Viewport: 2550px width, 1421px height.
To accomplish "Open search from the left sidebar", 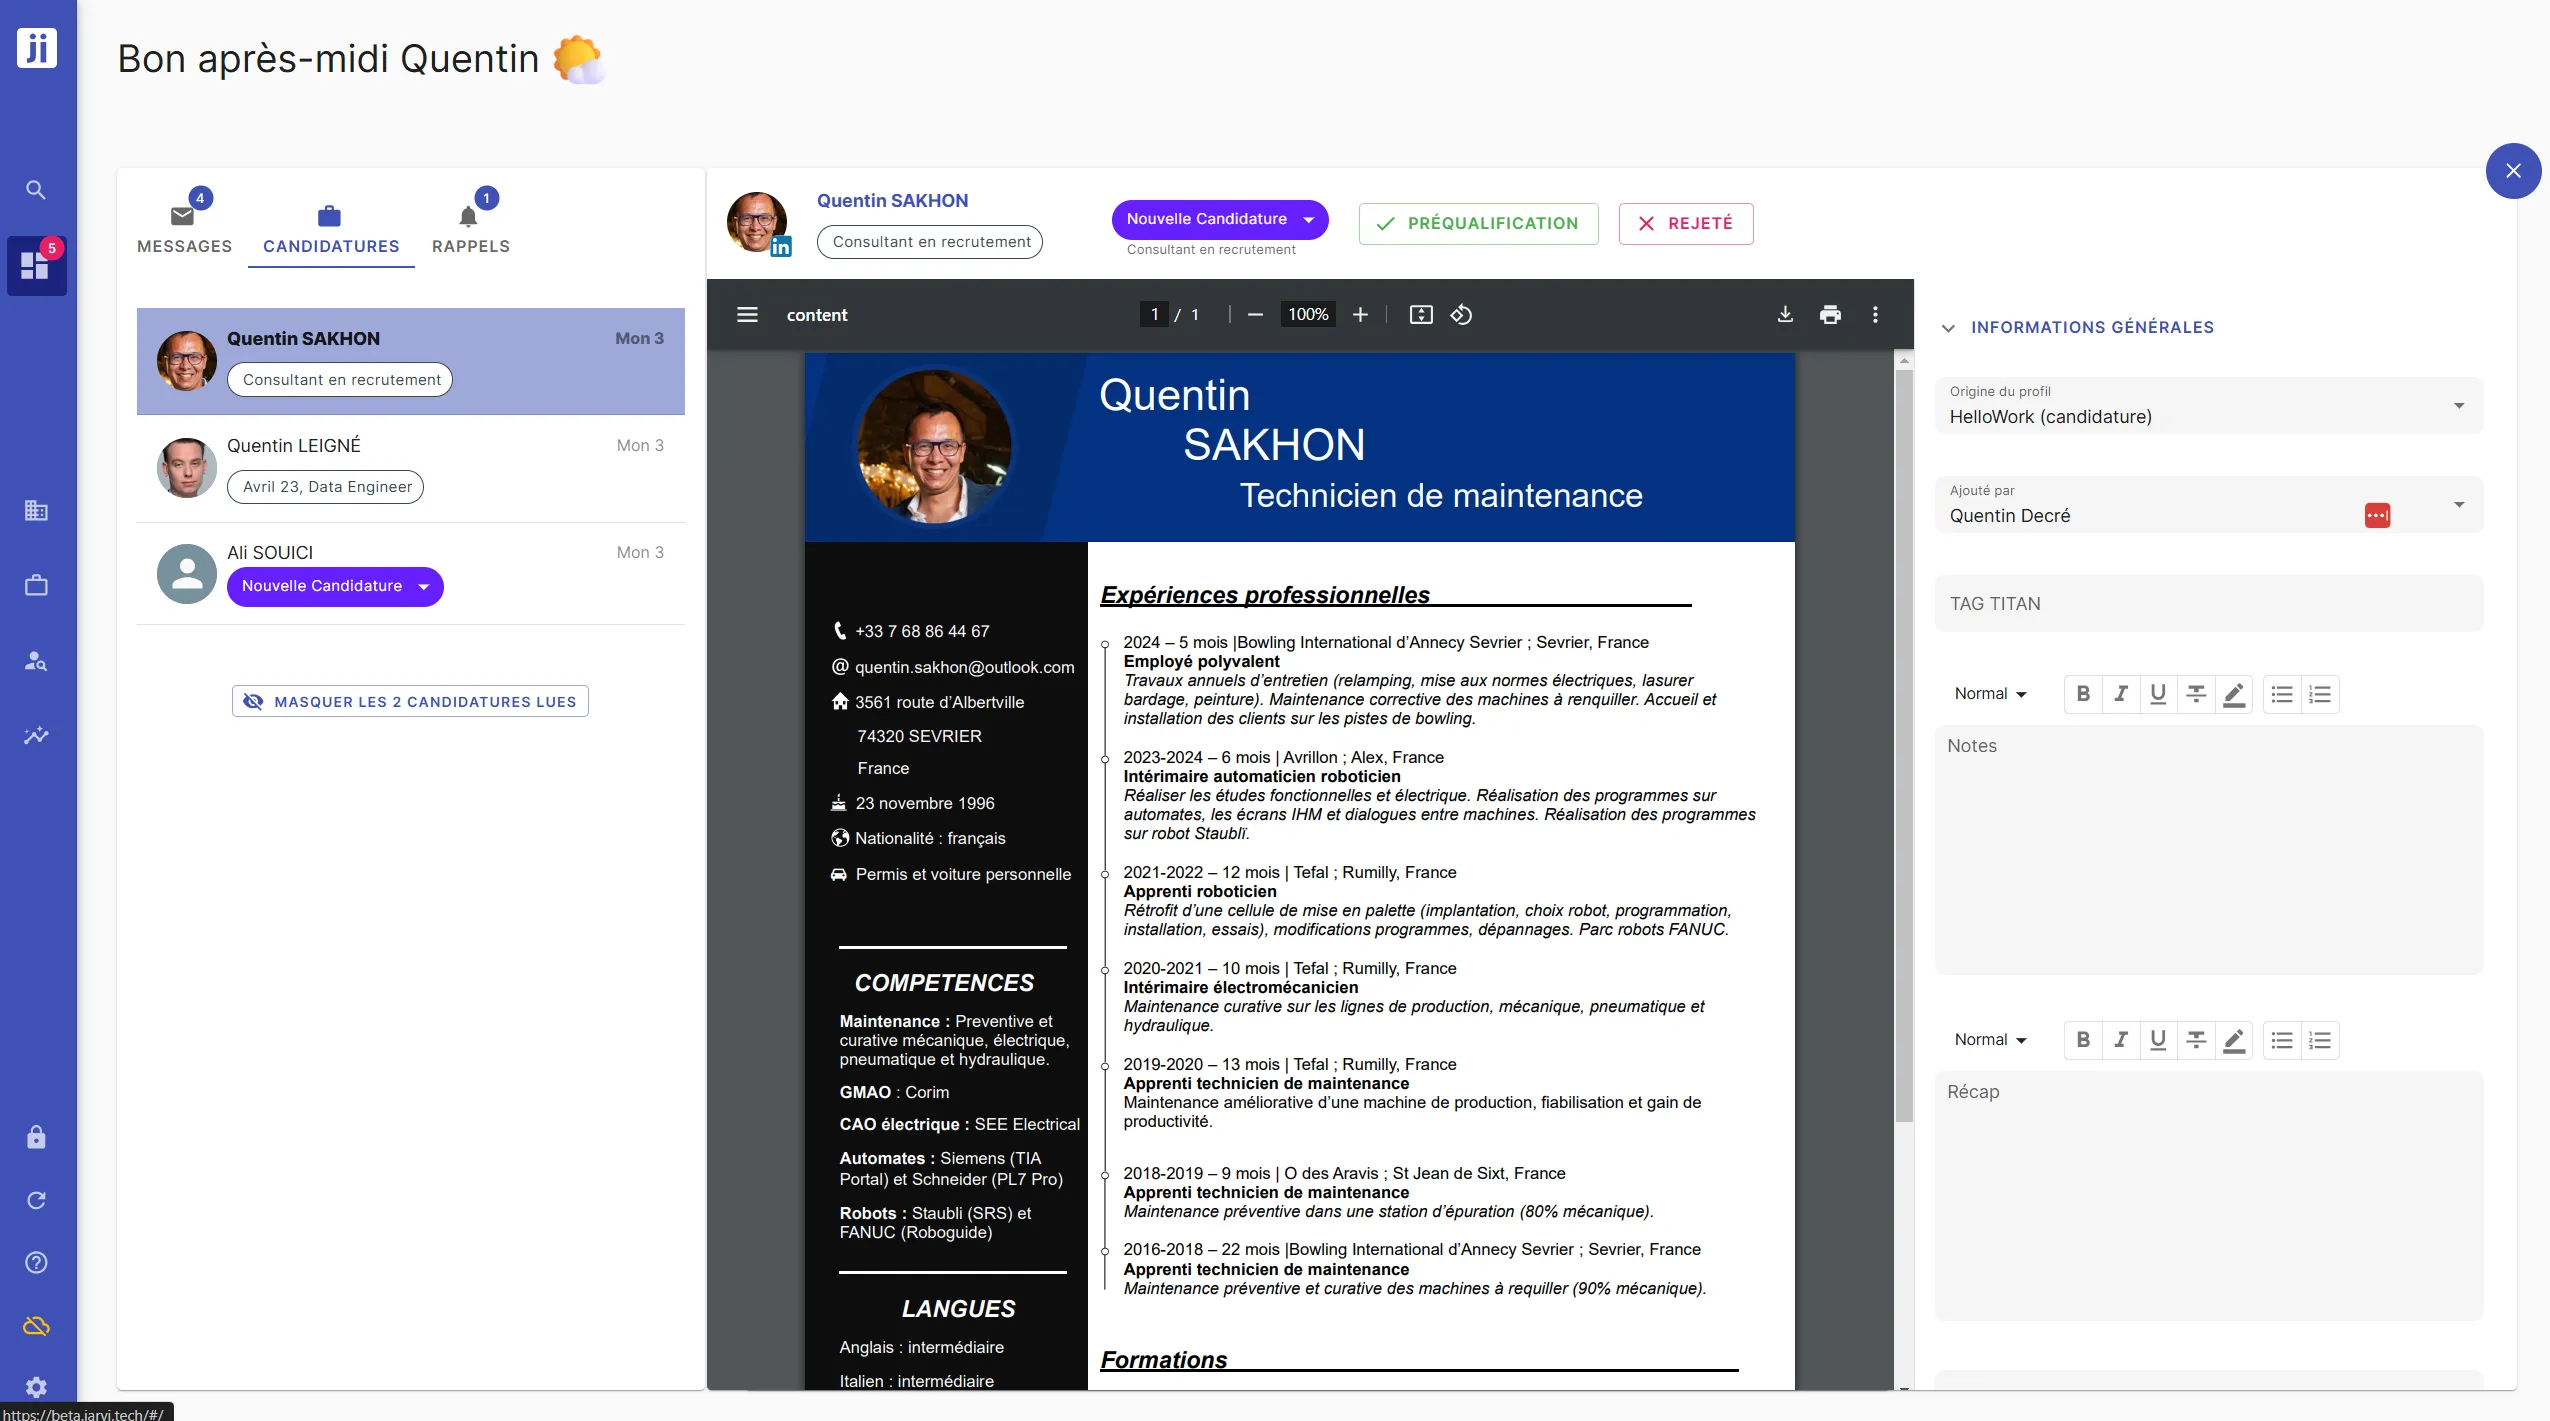I will [x=37, y=189].
